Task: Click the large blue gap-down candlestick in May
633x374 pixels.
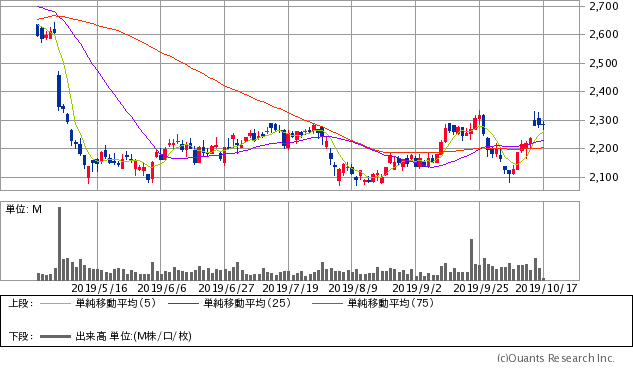Action: tap(59, 92)
